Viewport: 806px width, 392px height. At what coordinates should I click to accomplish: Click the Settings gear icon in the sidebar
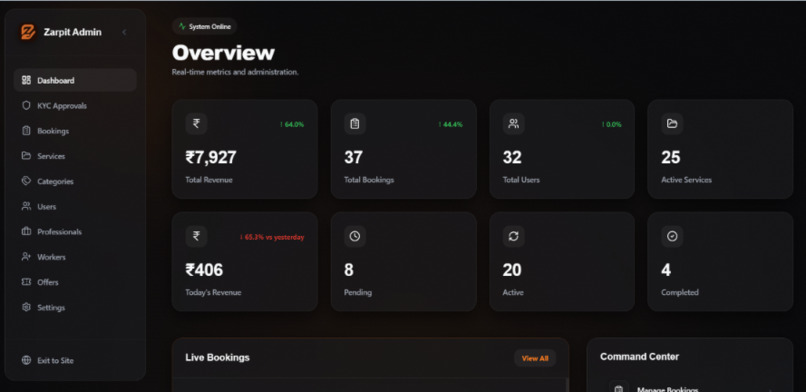[x=26, y=307]
